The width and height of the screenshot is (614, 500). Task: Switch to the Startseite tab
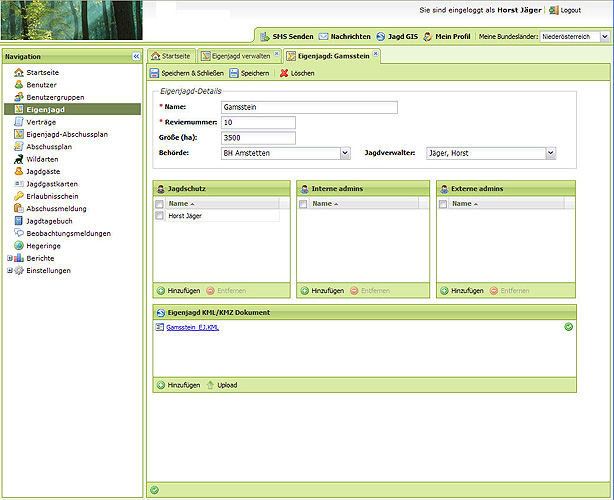point(171,56)
